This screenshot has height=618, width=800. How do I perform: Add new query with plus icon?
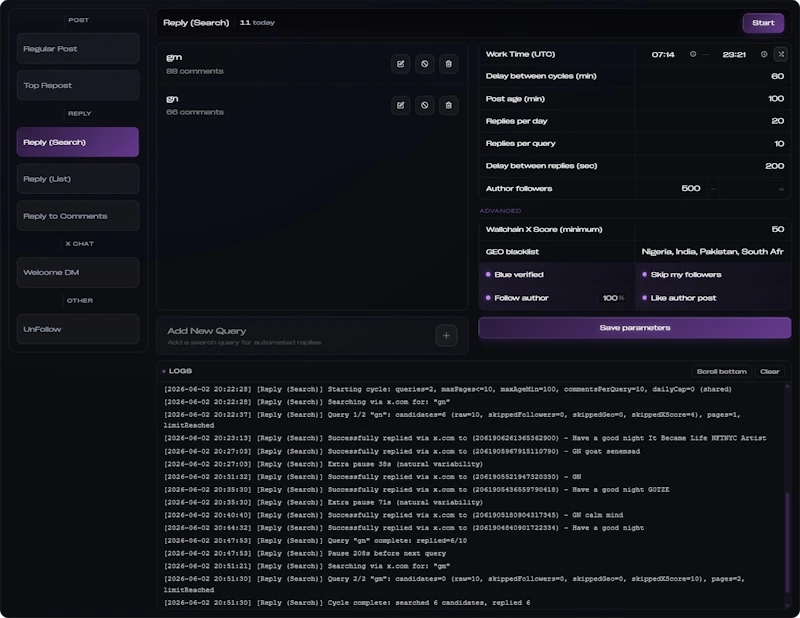click(446, 336)
